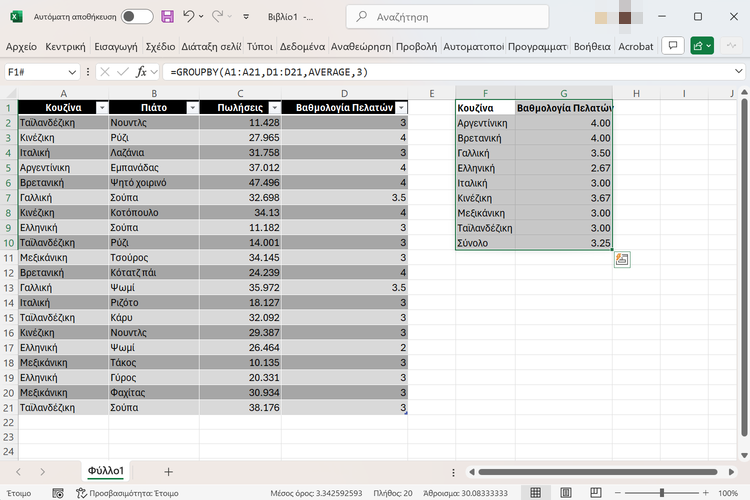750x500 pixels.
Task: Open the Customize Quick Access Toolbar menu
Action: tap(246, 17)
